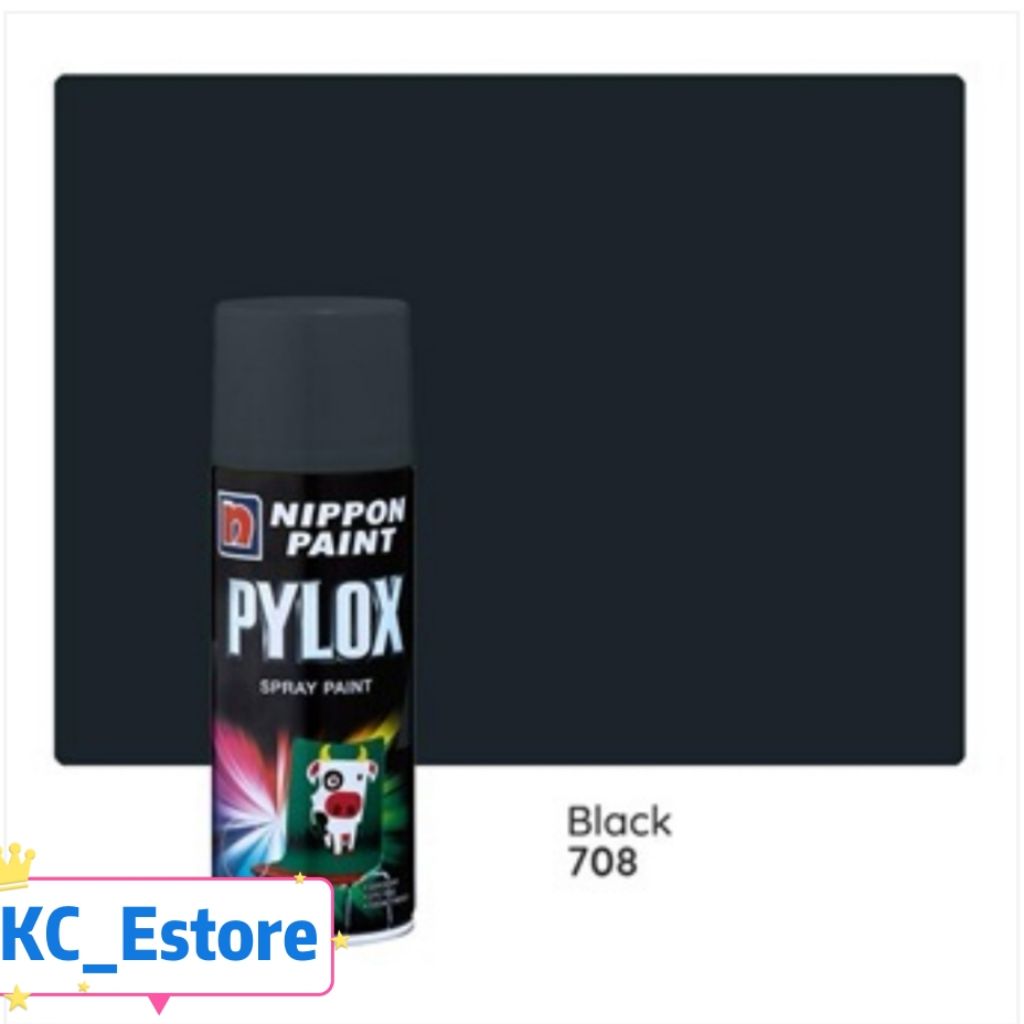Click the PYLOX brand name on can
The image size is (1024, 1024).
click(314, 619)
